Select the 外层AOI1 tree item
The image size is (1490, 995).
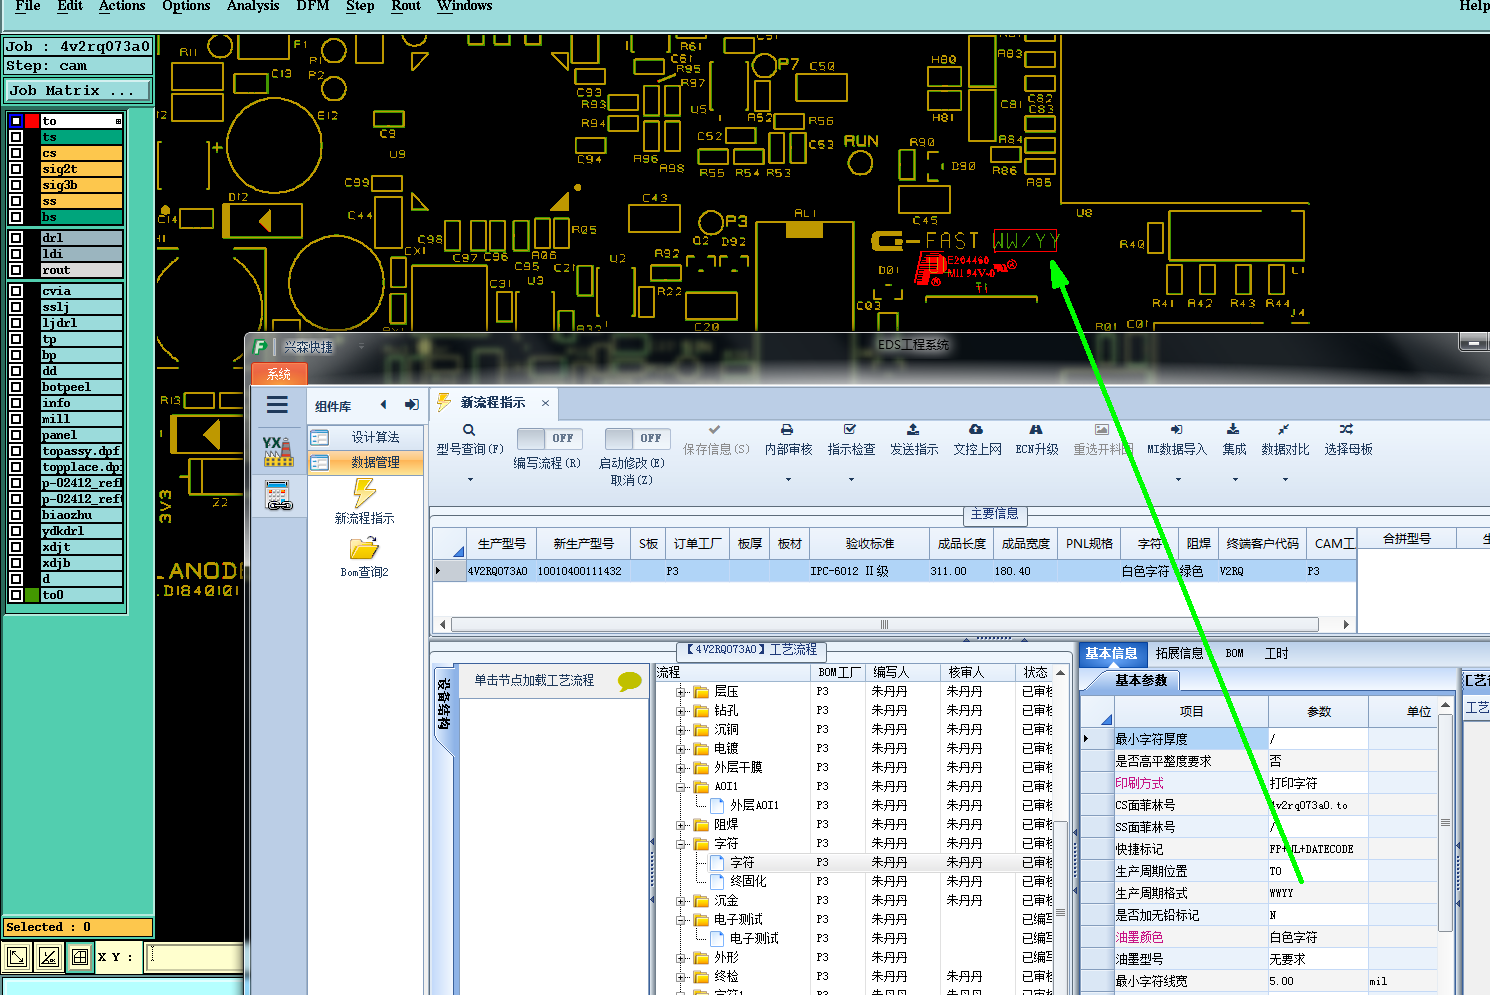click(x=754, y=806)
